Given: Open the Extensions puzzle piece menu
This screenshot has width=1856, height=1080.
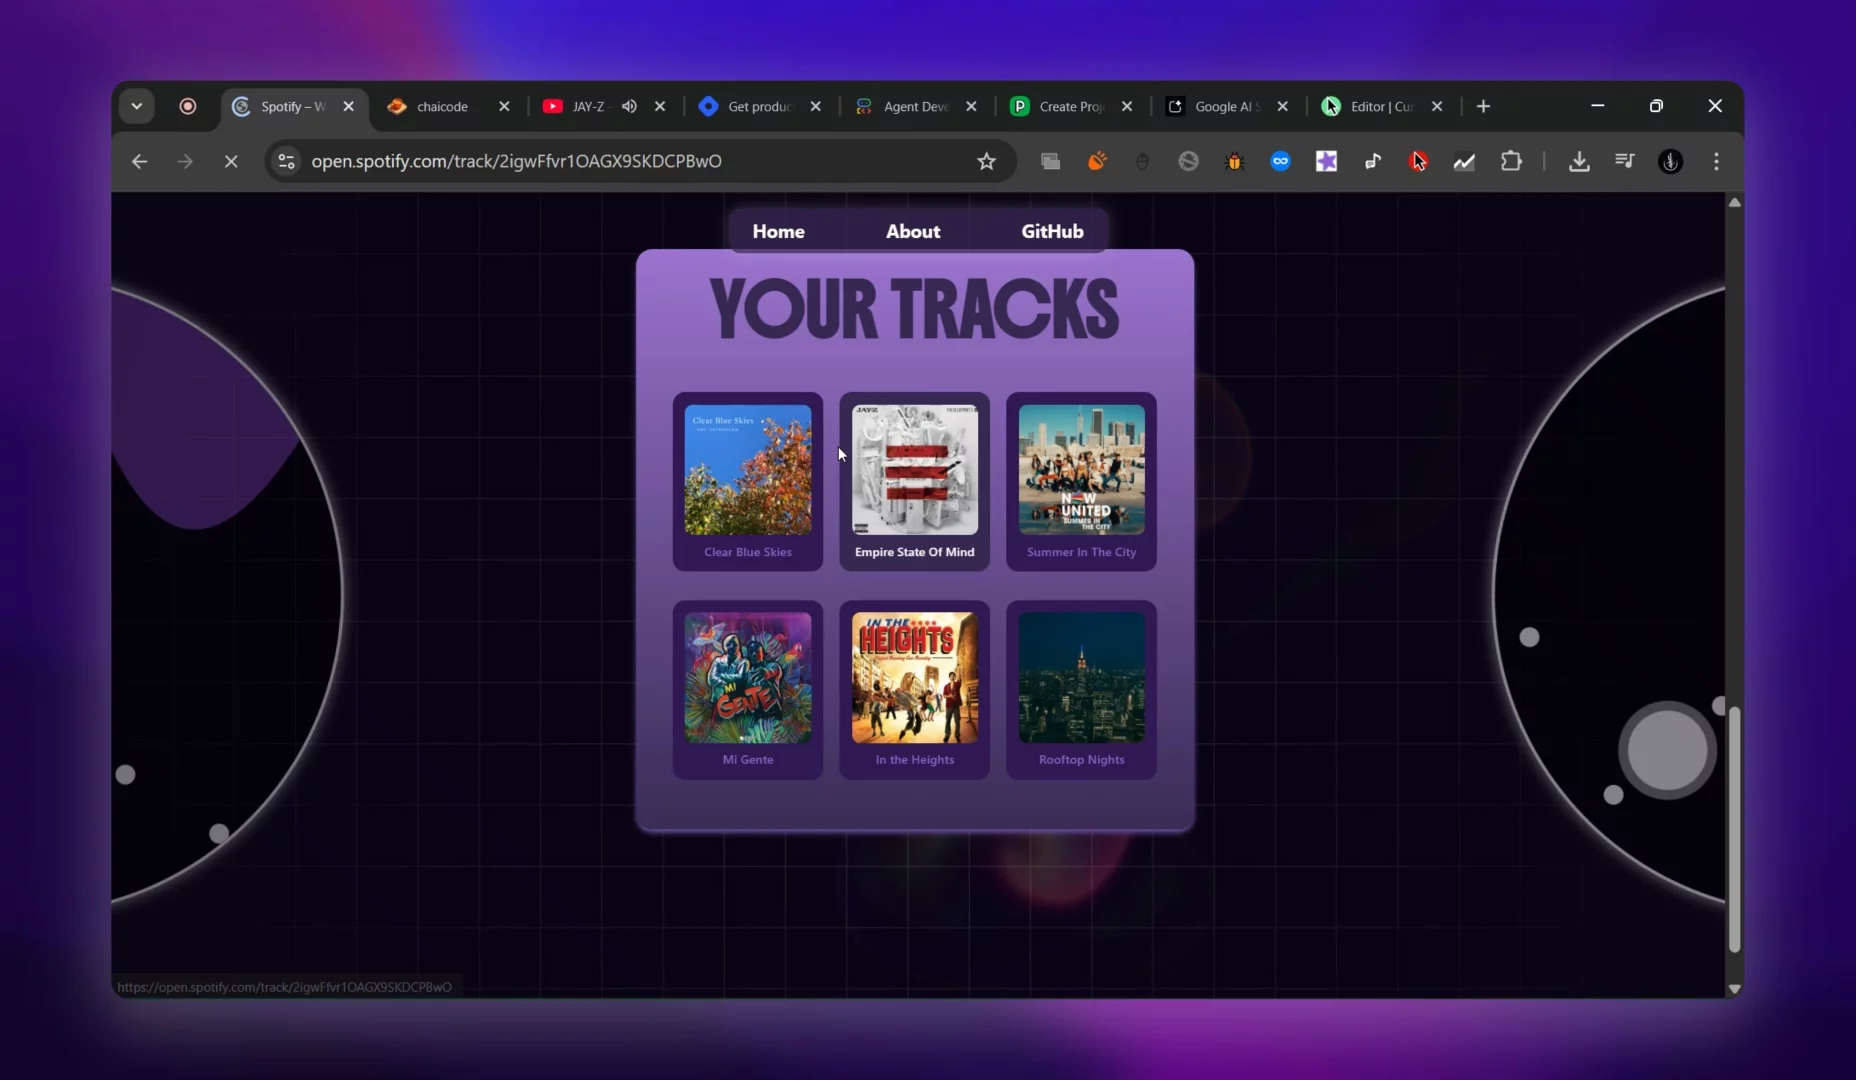Looking at the screenshot, I should point(1511,161).
